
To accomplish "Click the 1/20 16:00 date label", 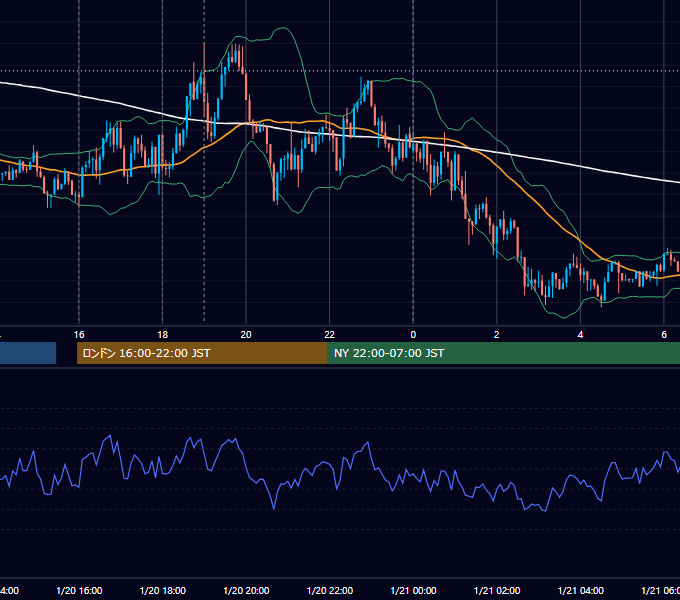I will [79, 590].
